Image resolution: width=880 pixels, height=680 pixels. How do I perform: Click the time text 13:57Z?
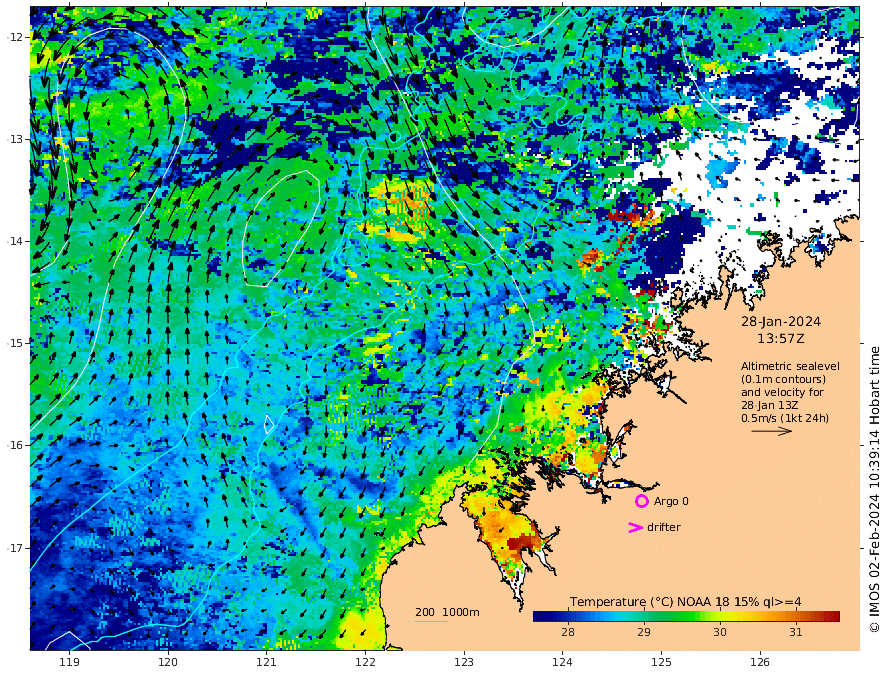click(x=781, y=339)
